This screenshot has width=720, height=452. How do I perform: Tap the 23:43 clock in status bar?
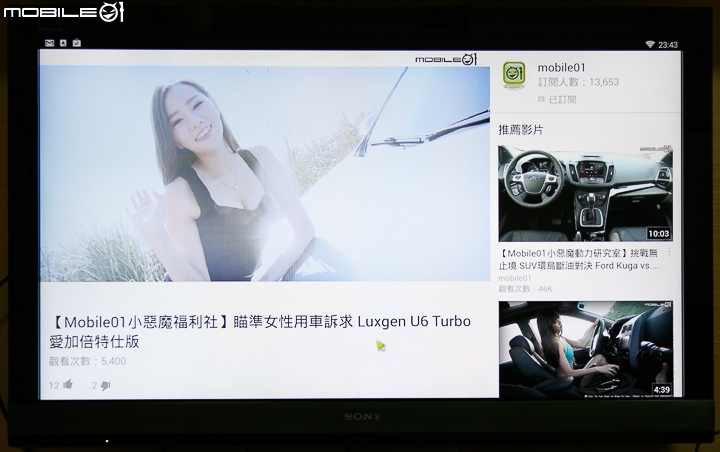668,45
